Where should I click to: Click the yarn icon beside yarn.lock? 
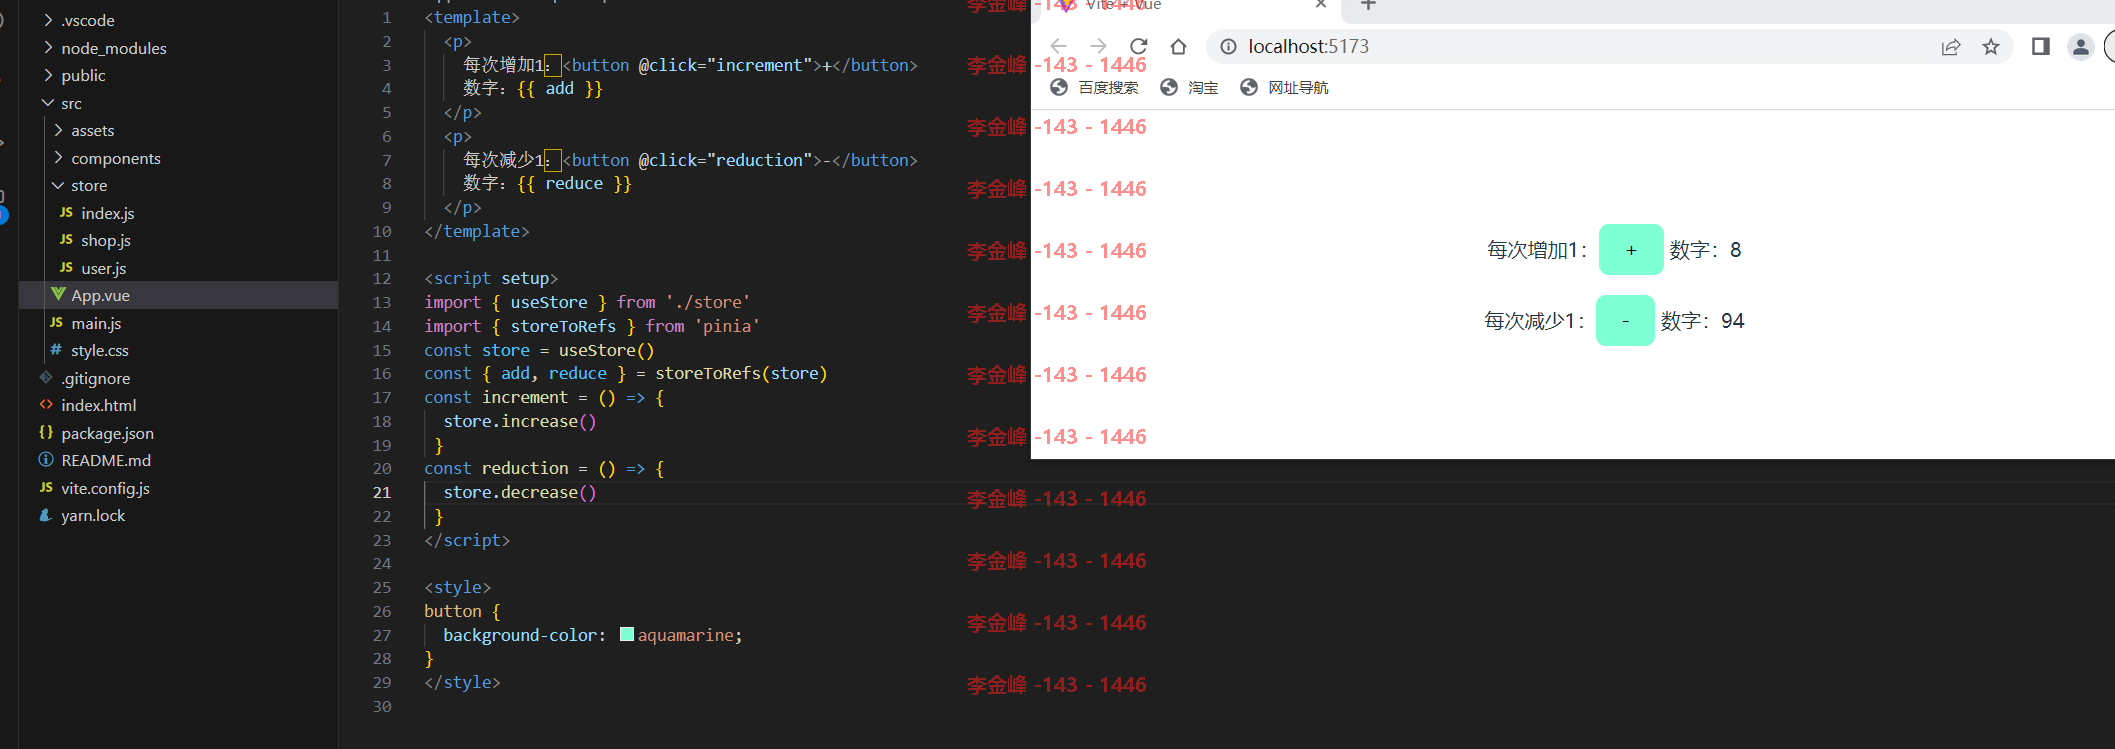click(x=46, y=515)
